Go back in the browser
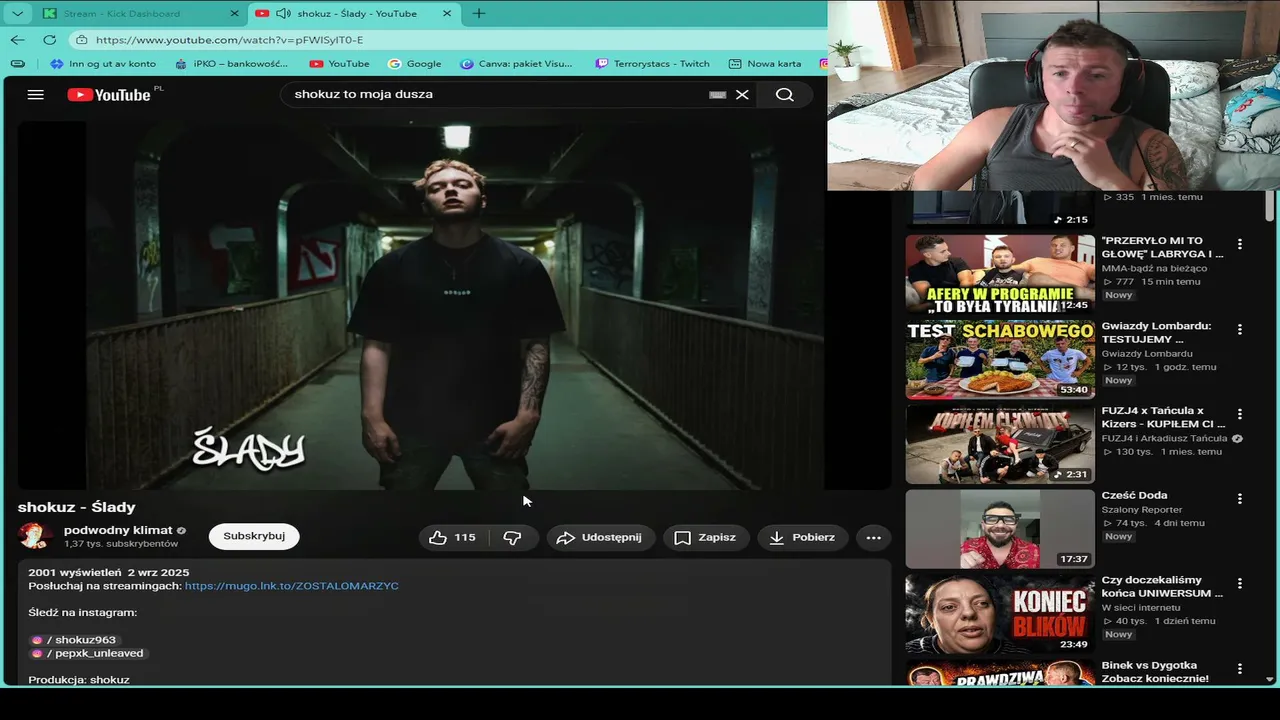Viewport: 1280px width, 720px height. coord(18,40)
